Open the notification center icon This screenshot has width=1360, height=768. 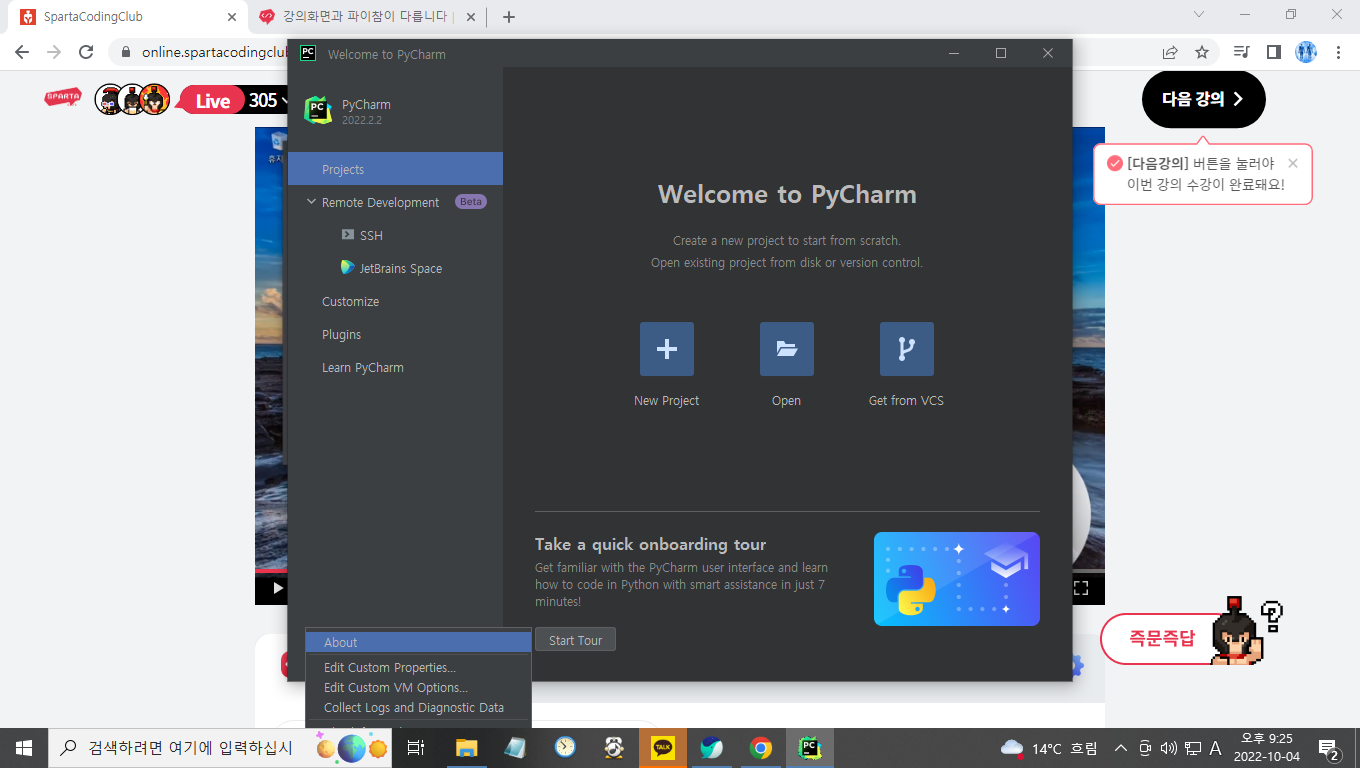tap(1329, 748)
